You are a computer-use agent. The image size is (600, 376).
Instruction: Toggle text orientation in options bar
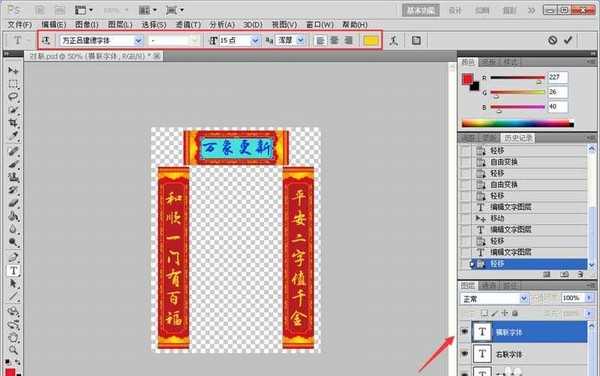[46, 40]
